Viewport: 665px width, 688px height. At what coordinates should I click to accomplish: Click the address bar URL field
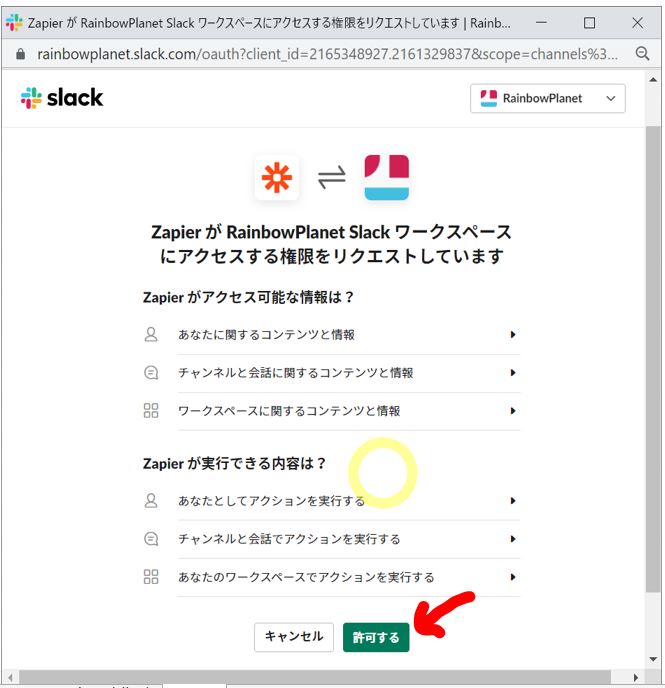coord(327,54)
